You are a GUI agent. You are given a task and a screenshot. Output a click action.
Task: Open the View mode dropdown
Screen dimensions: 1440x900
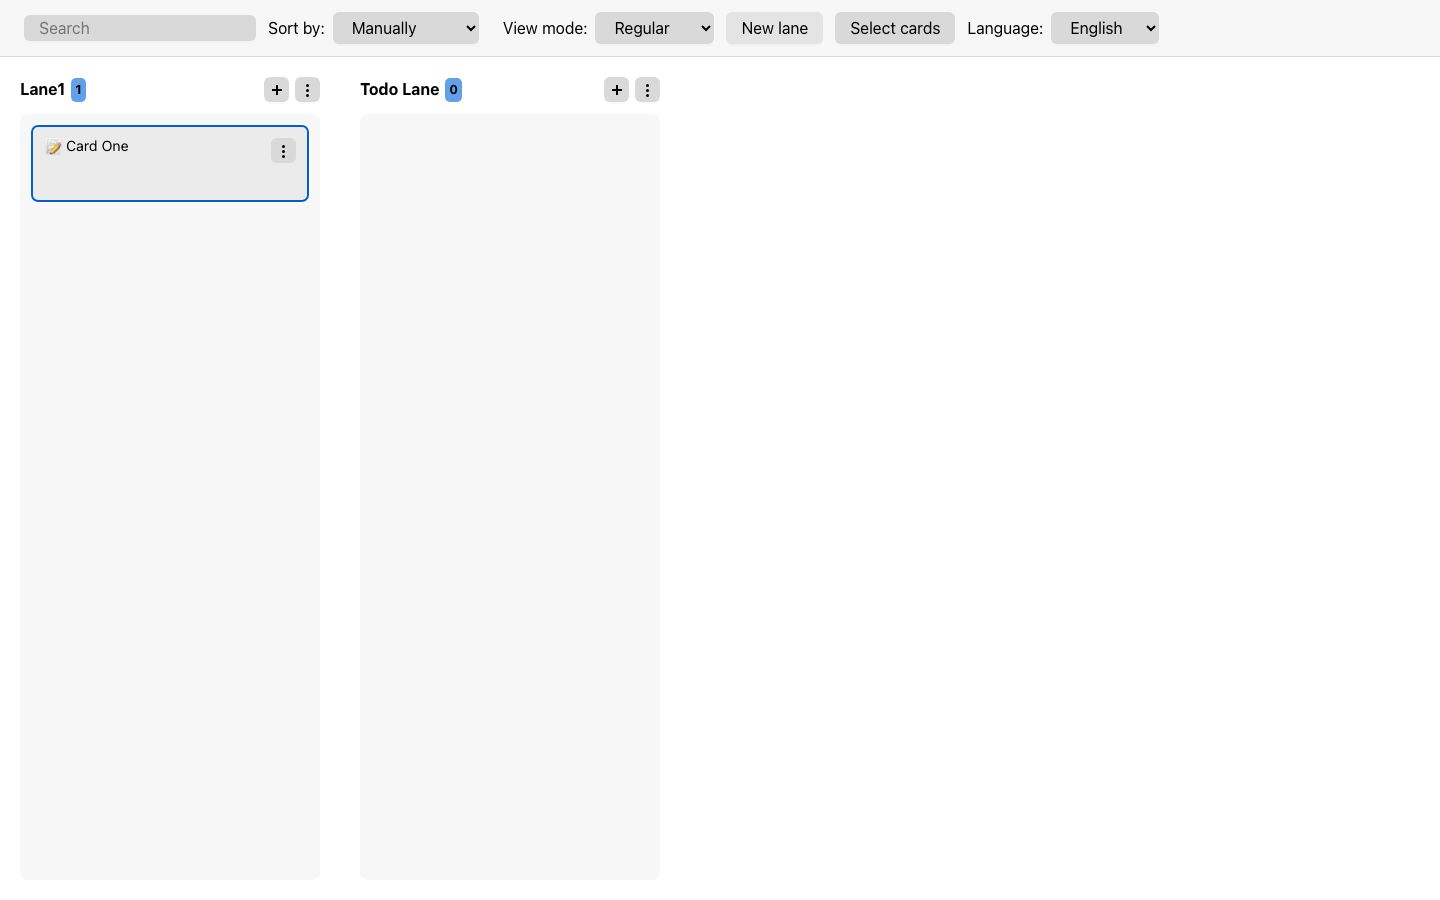click(x=654, y=28)
